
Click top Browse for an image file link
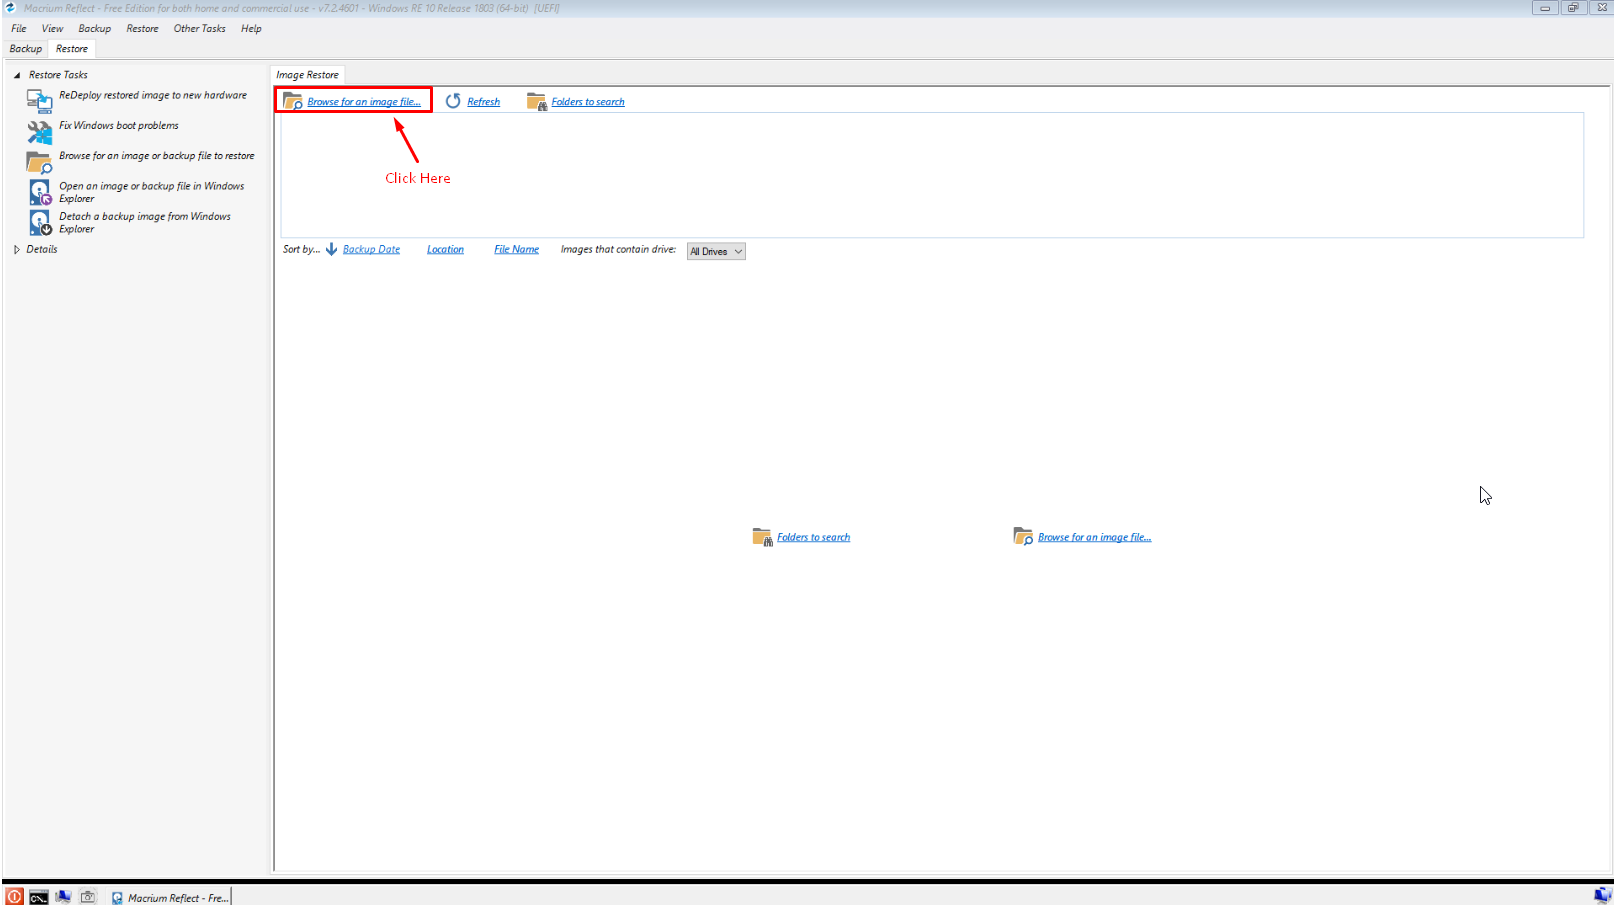[x=364, y=102]
